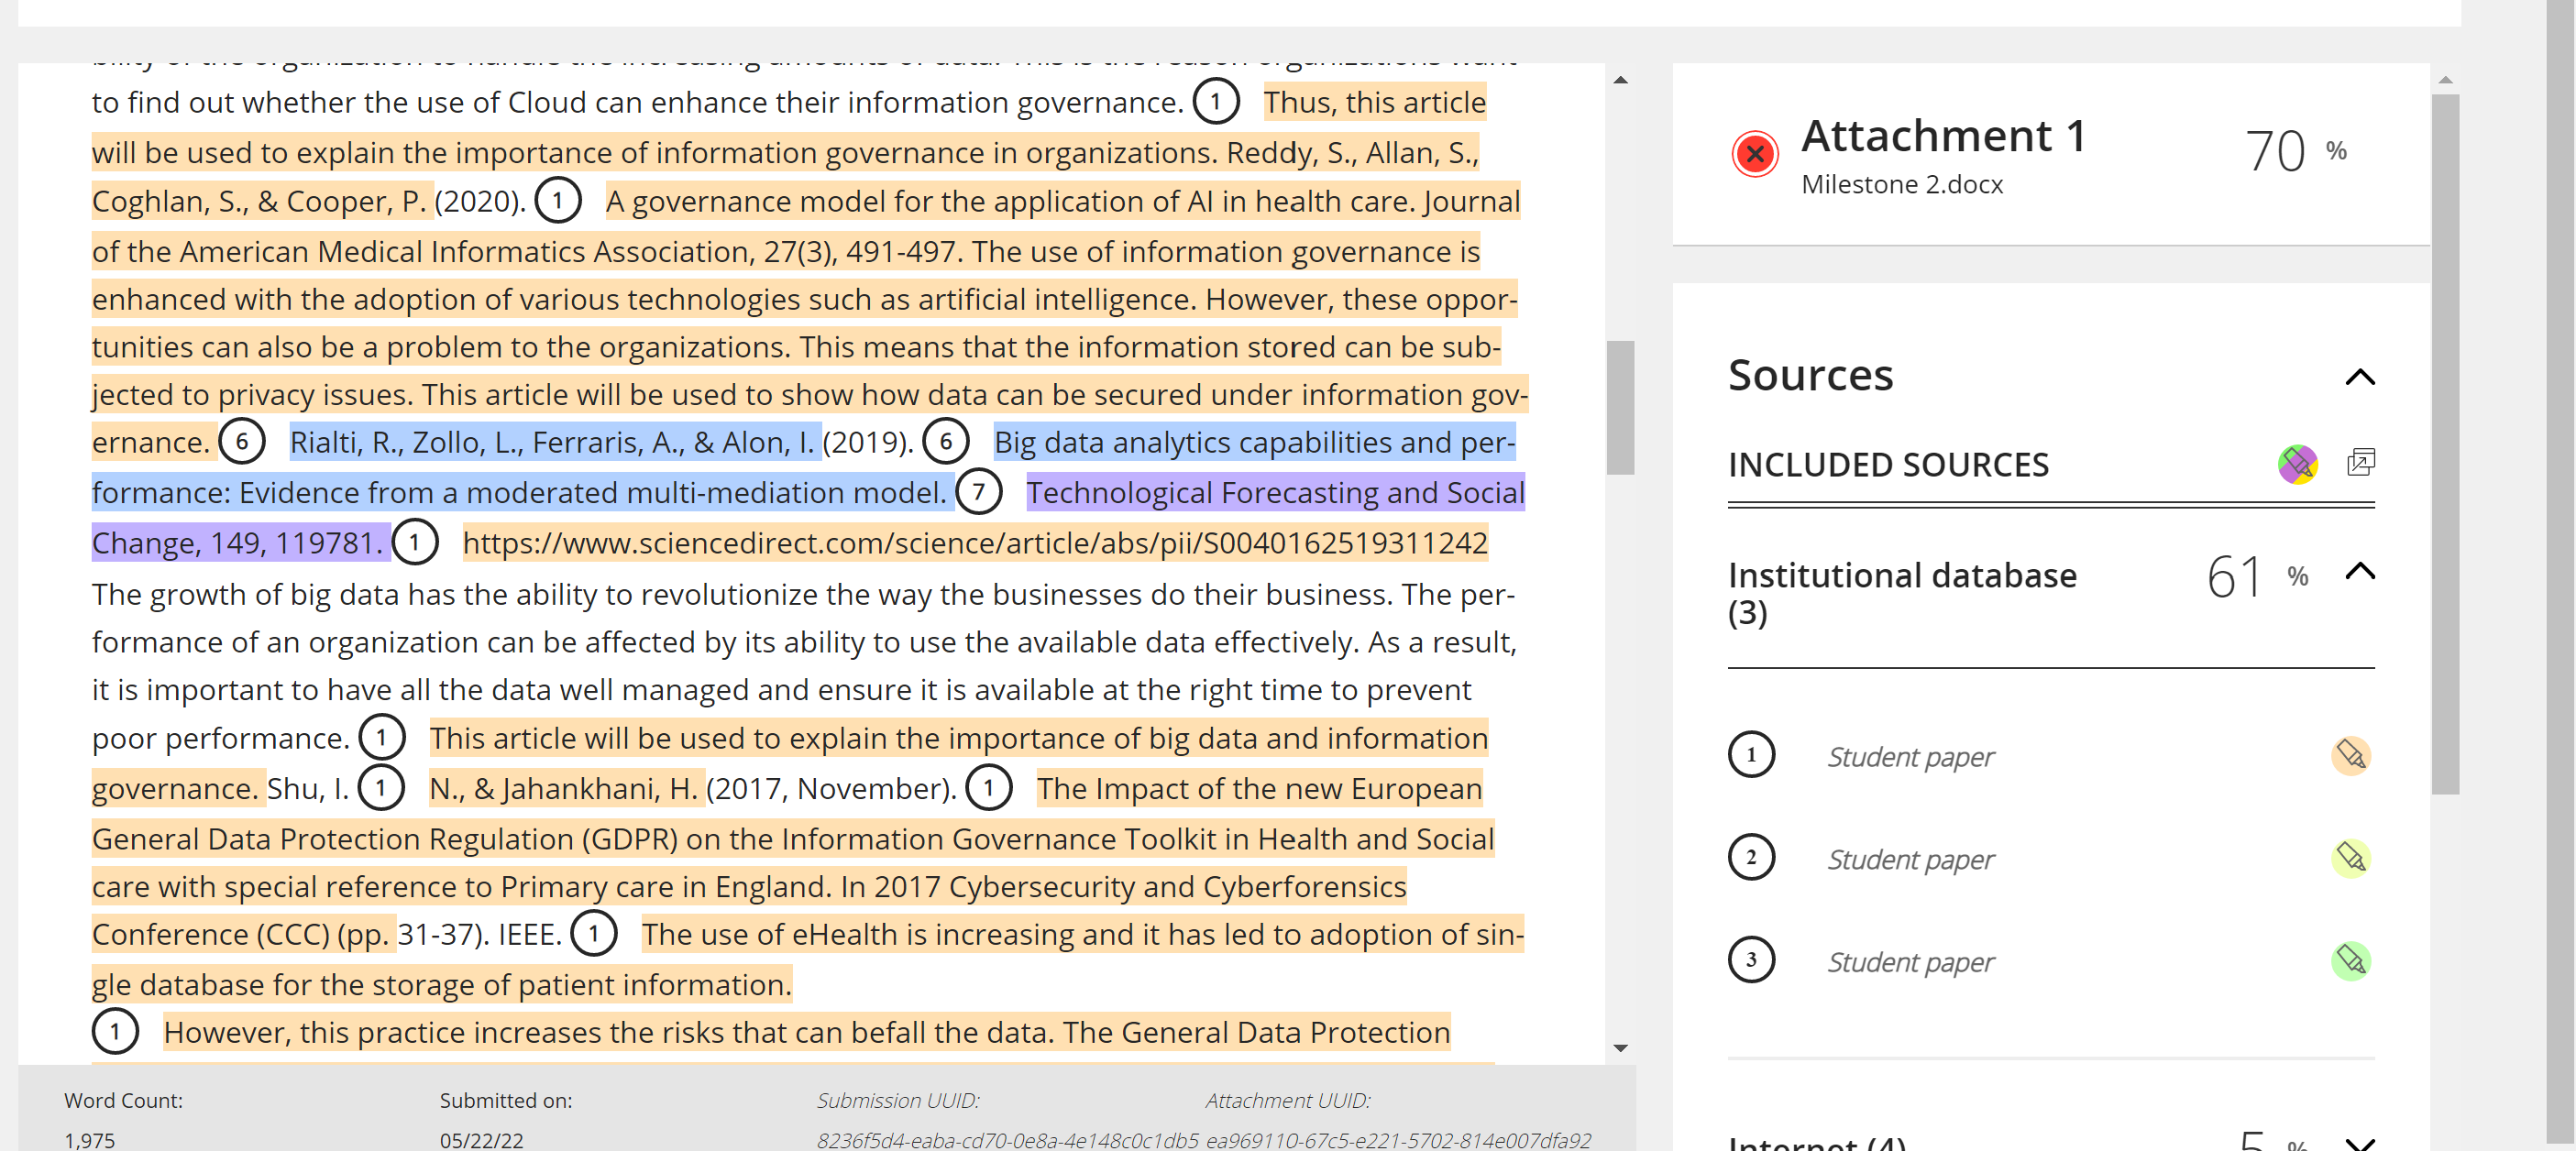Select the "Attachment 1" heading
The width and height of the screenshot is (2576, 1151).
(1943, 136)
